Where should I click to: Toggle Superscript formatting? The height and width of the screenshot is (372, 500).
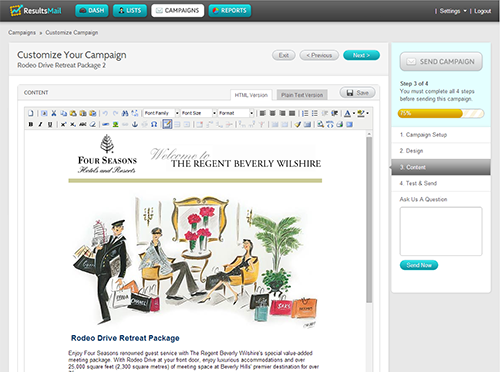(63, 124)
